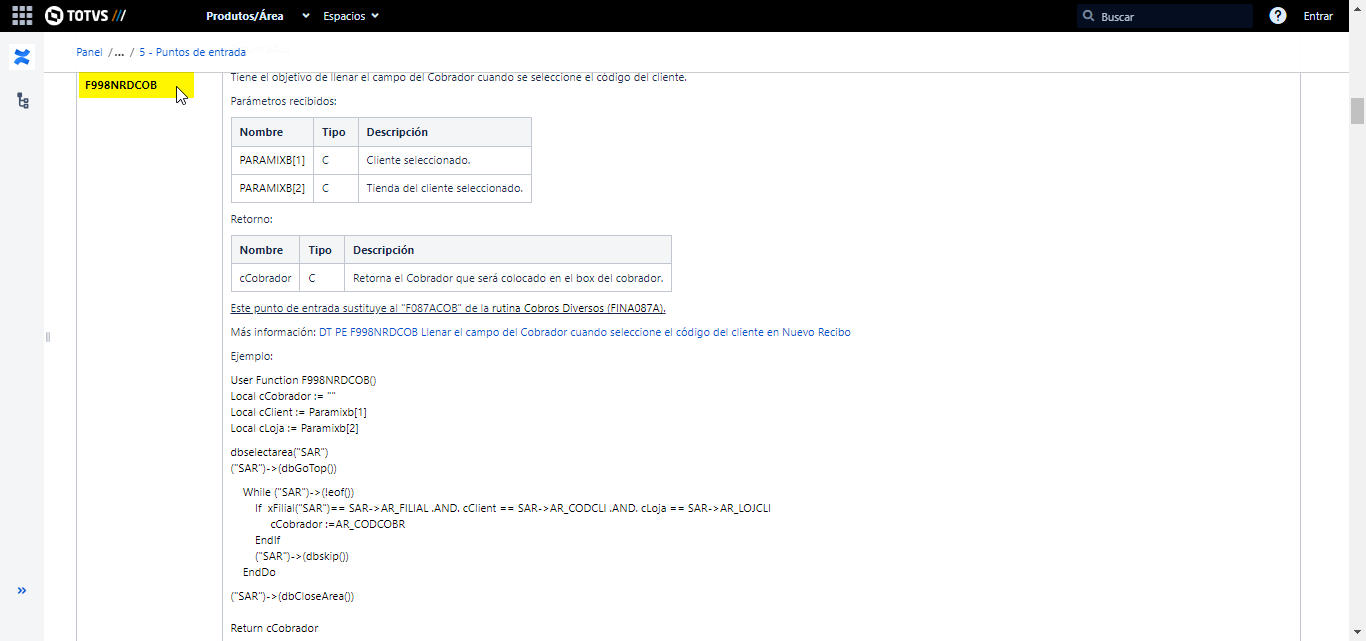Focus the Buscar search field
1366x641 pixels.
pyautogui.click(x=1165, y=16)
